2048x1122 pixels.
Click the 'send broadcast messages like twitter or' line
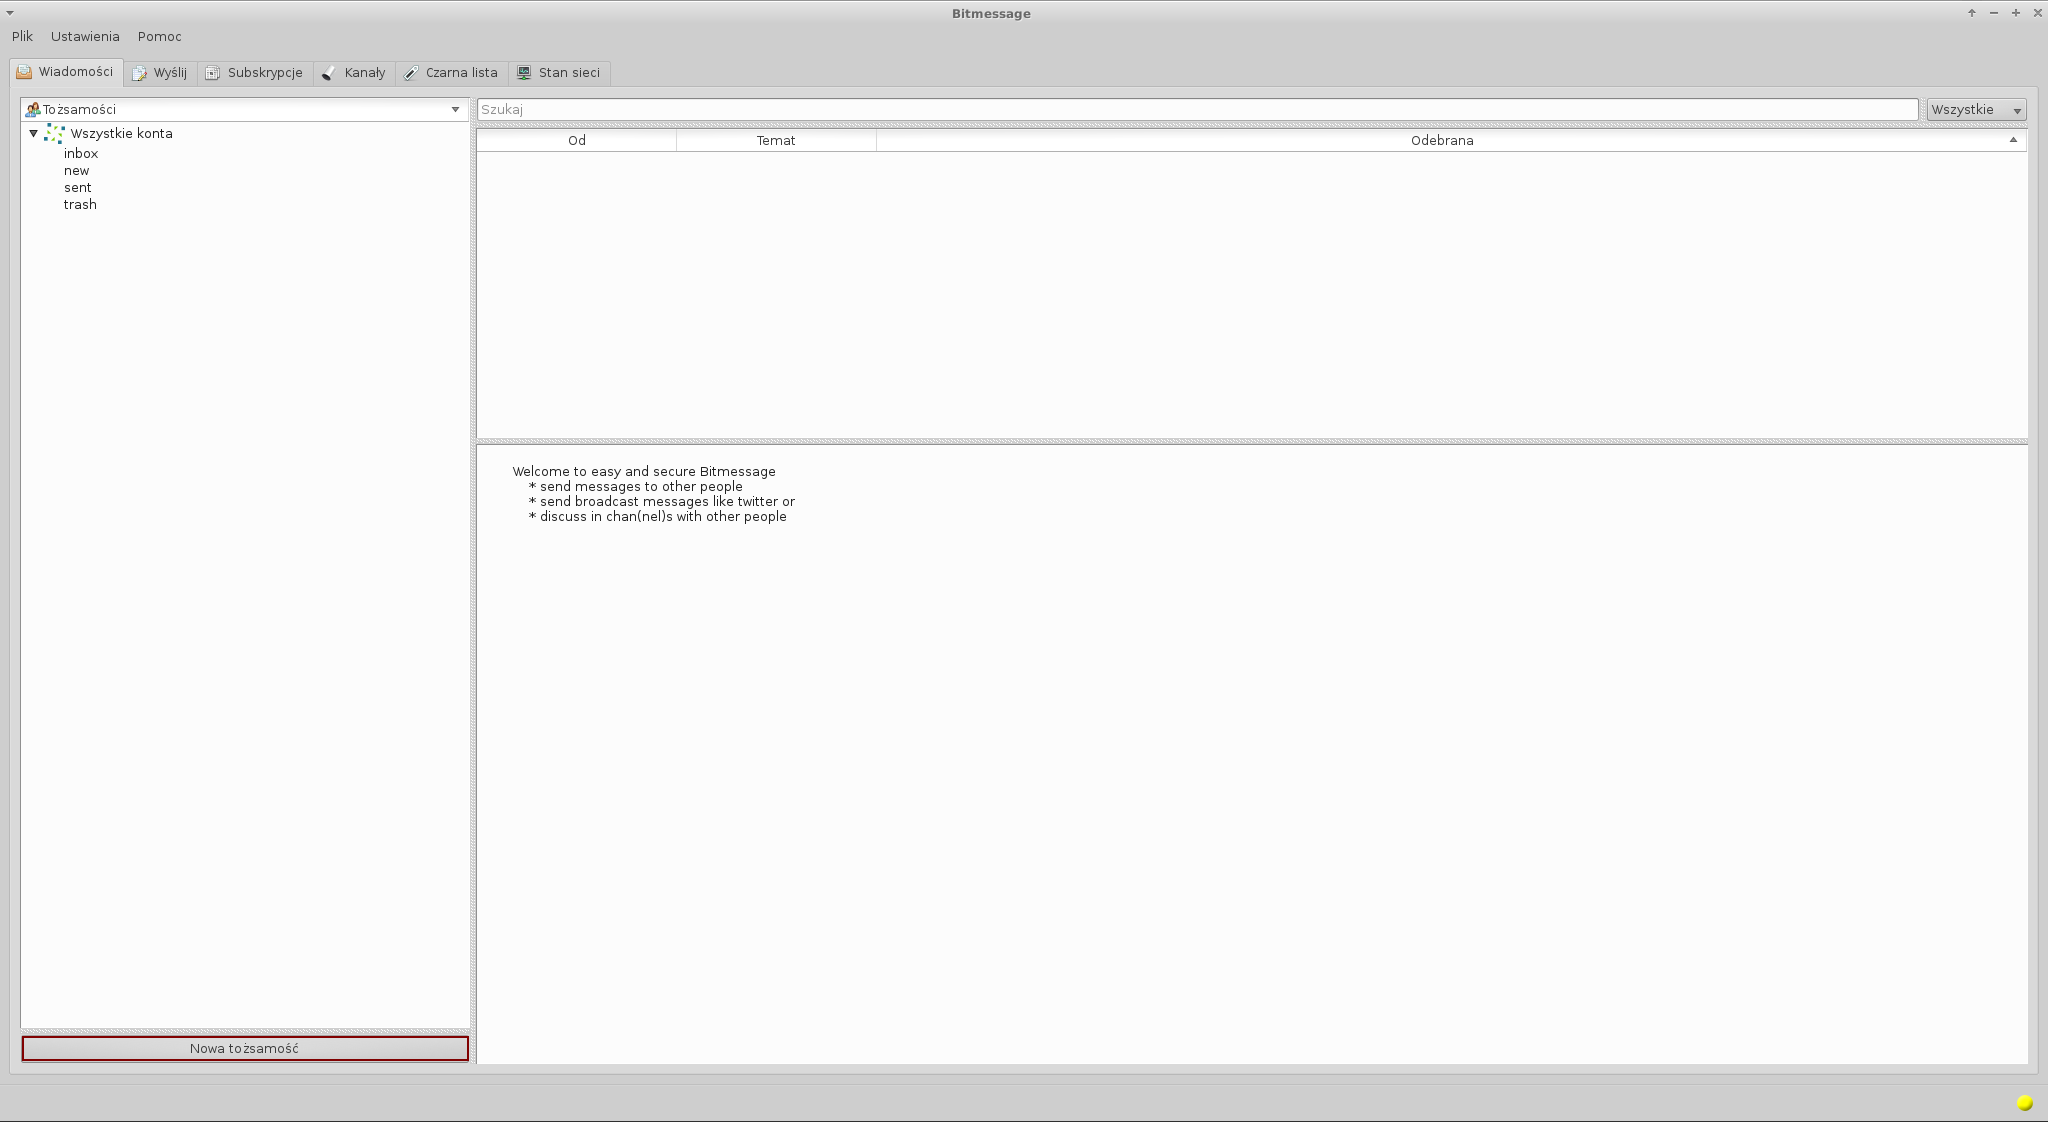pyautogui.click(x=667, y=501)
